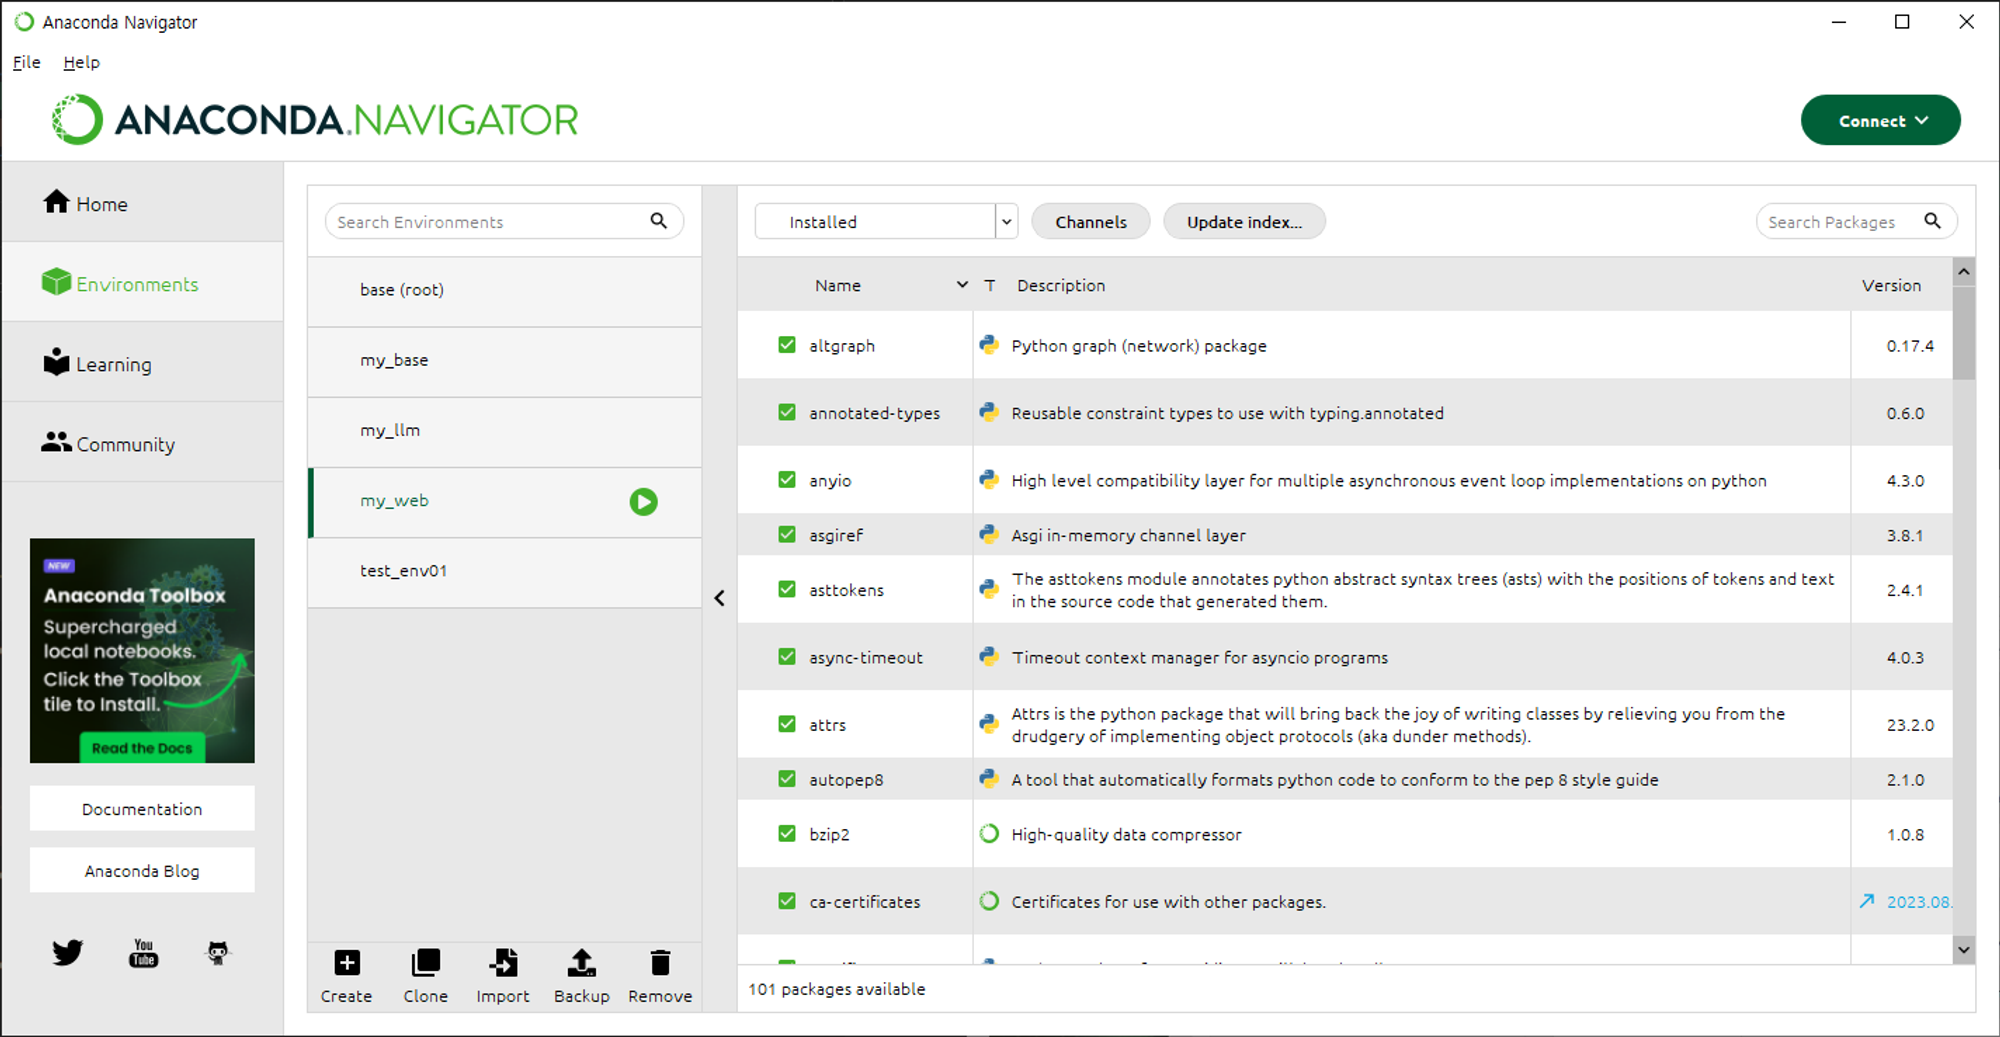Click the Create environment plus icon
Screen dimensions: 2000x1037
point(346,962)
